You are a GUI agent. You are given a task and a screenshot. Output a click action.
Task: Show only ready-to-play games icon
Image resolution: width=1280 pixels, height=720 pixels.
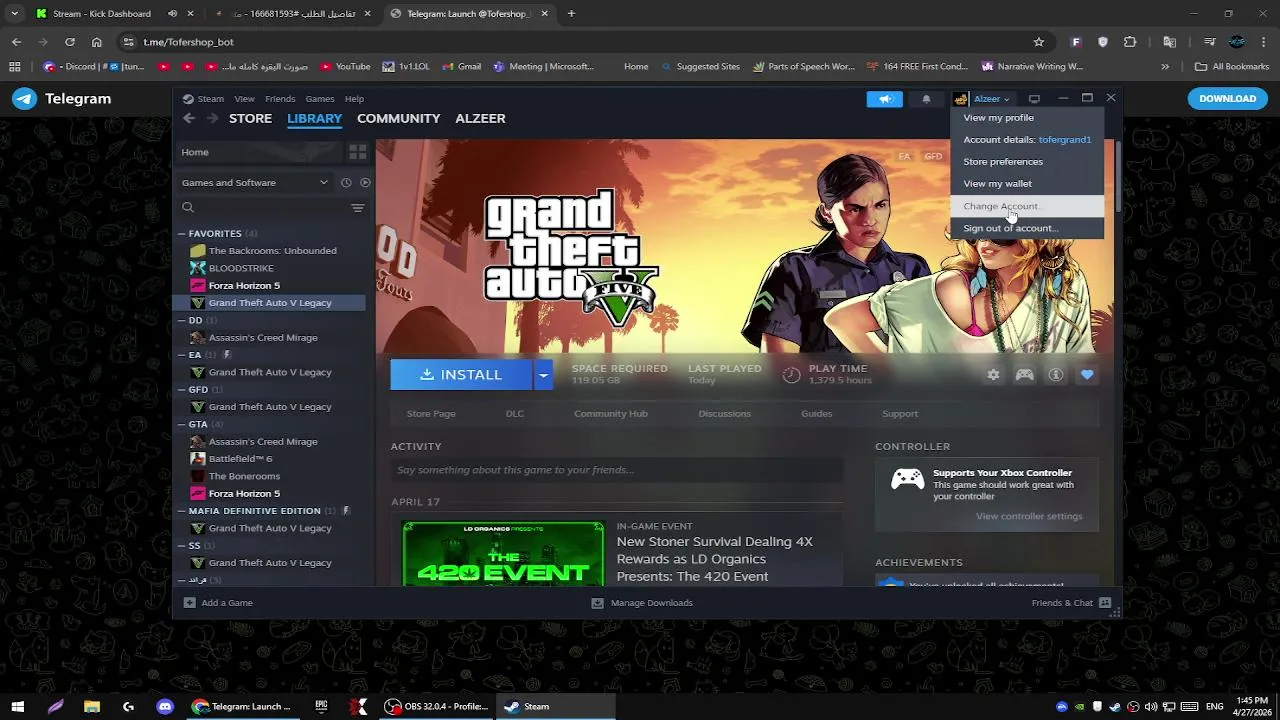click(365, 183)
